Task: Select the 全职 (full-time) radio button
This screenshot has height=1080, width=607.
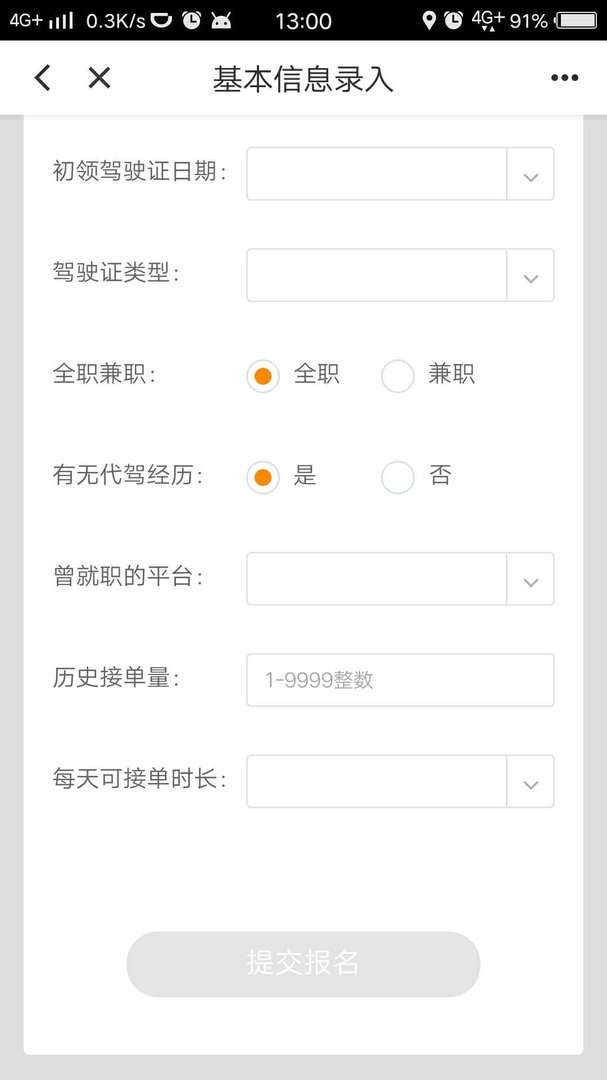Action: coord(262,376)
